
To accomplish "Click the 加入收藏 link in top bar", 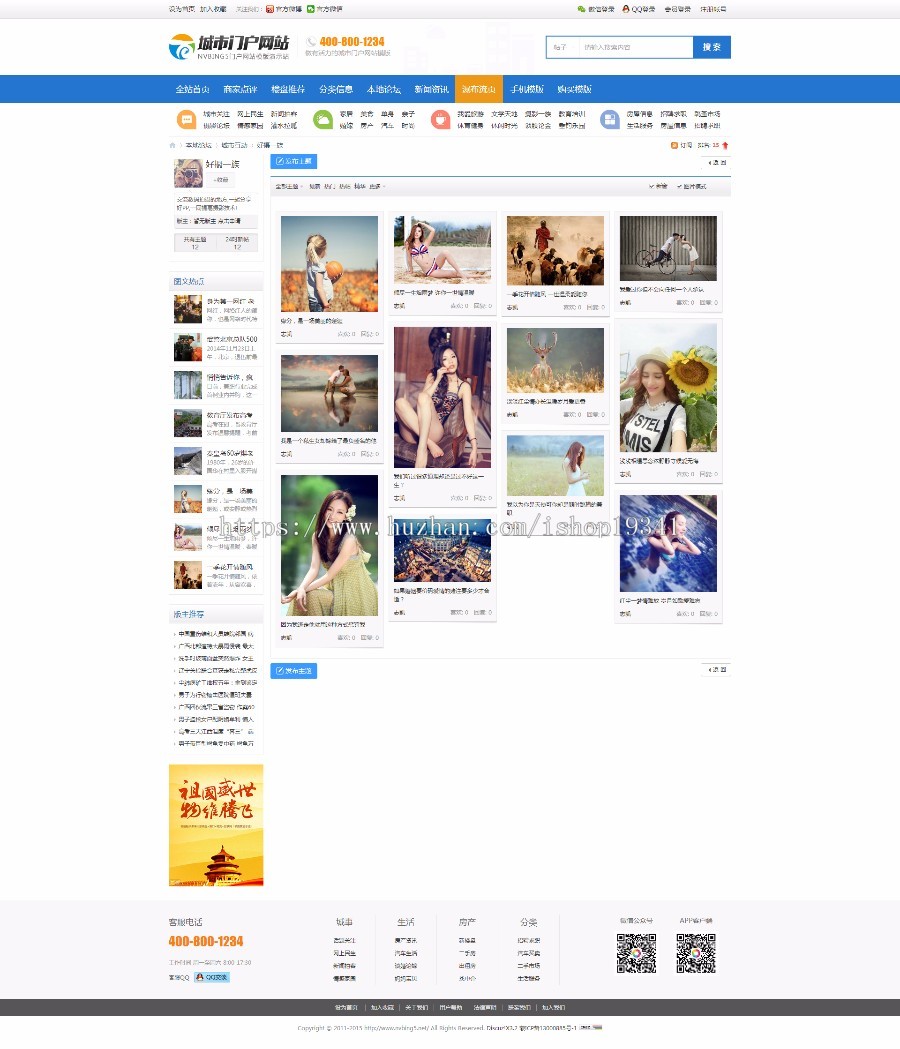I will tap(213, 9).
